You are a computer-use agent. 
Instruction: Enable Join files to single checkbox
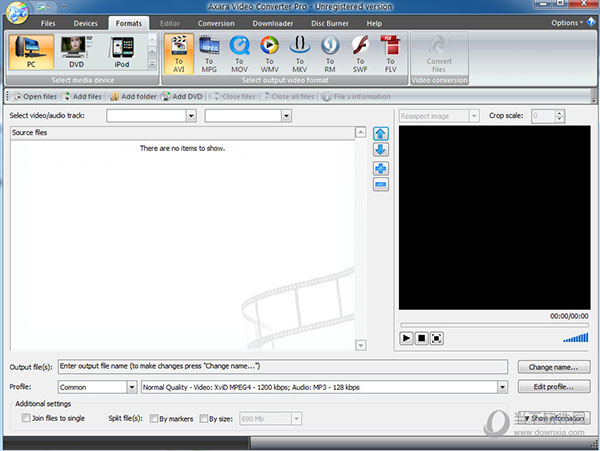point(26,418)
